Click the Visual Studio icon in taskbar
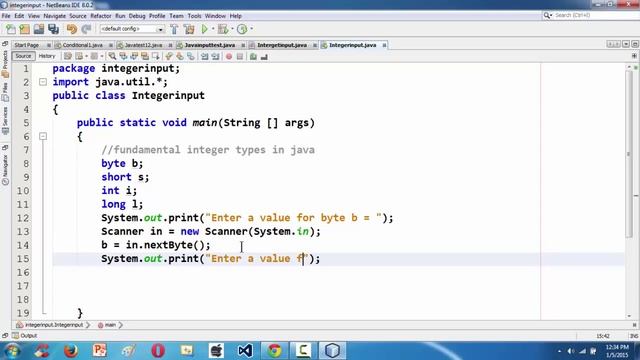 pos(245,351)
